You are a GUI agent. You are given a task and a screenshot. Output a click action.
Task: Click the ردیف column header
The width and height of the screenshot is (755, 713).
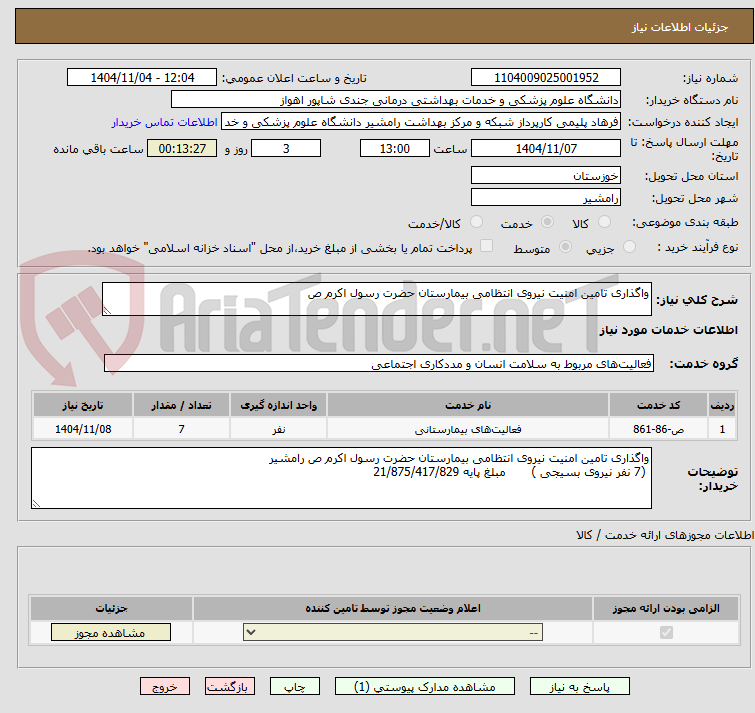722,405
